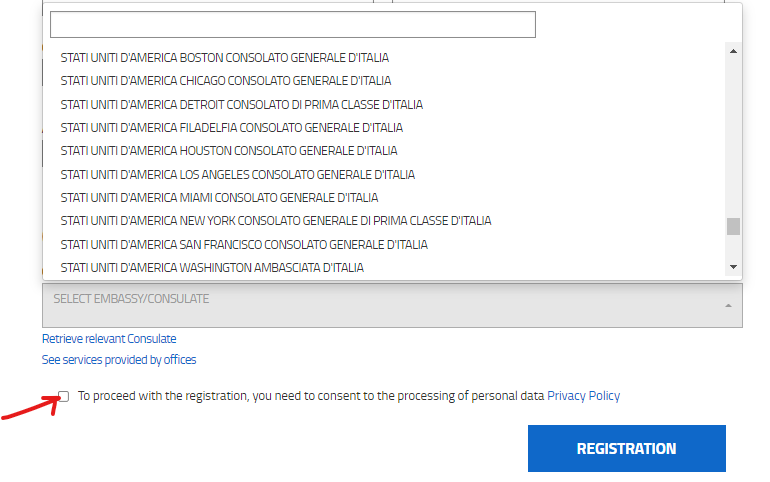Pick Filadelfia Consolato Generale d'Italia
This screenshot has width=770, height=482.
coord(232,127)
